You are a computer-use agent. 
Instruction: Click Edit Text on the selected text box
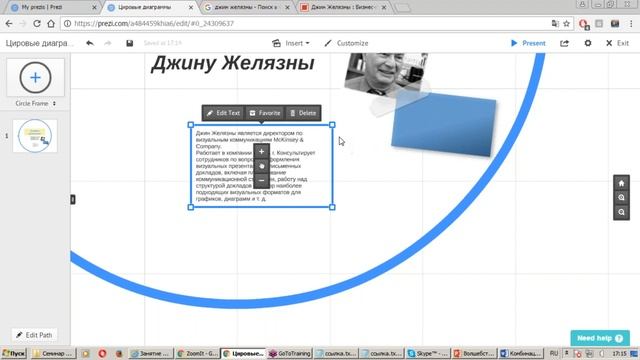pyautogui.click(x=223, y=113)
